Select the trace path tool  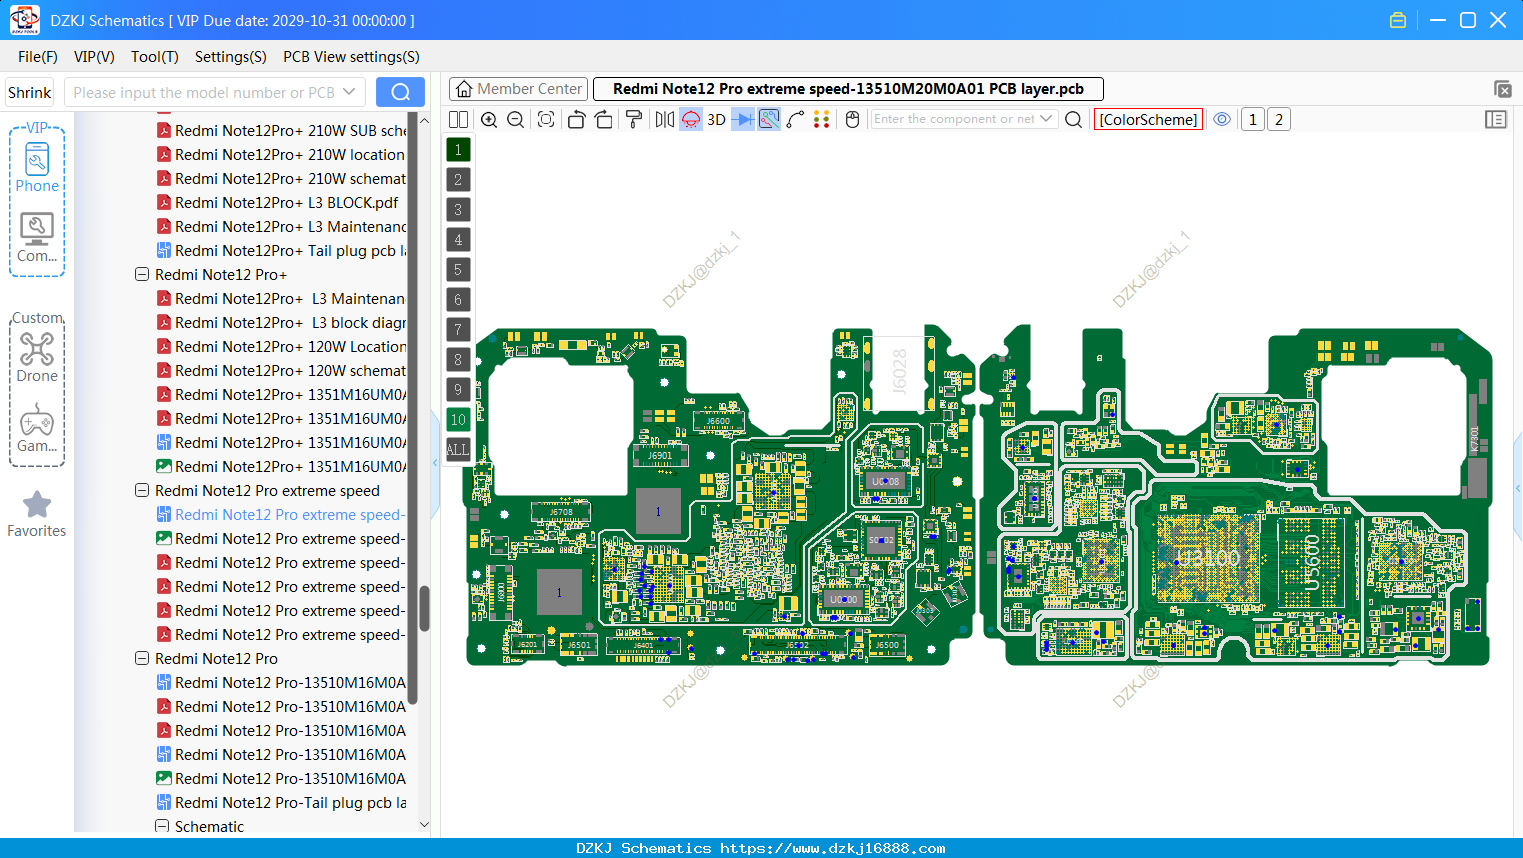tap(796, 119)
